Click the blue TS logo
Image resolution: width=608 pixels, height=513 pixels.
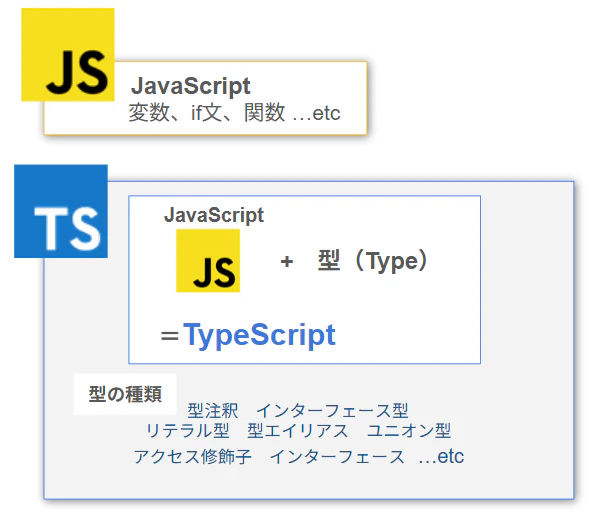[61, 211]
